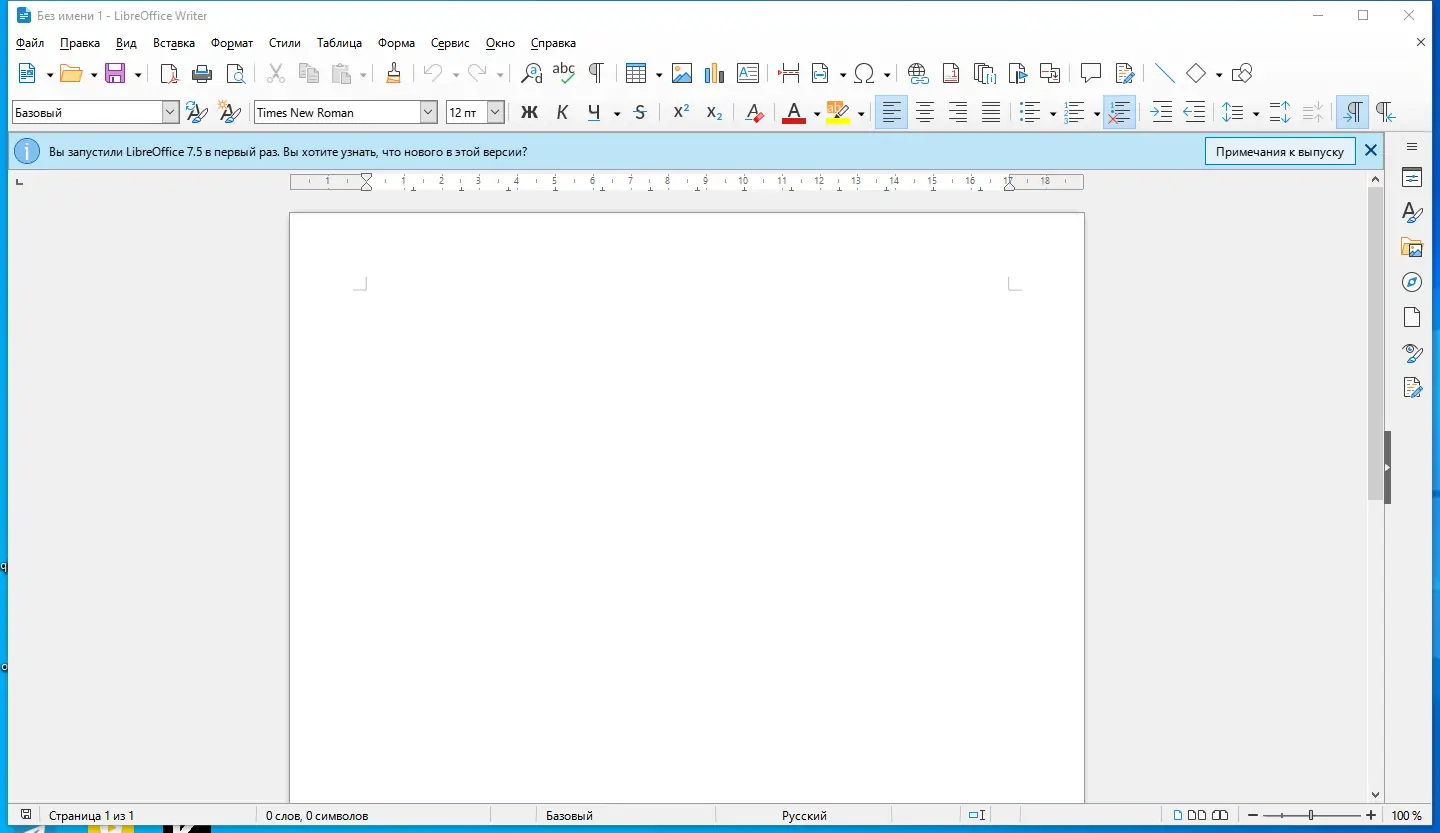The width and height of the screenshot is (1440, 833).
Task: Open the Gallery sidebar panel
Action: tap(1412, 247)
